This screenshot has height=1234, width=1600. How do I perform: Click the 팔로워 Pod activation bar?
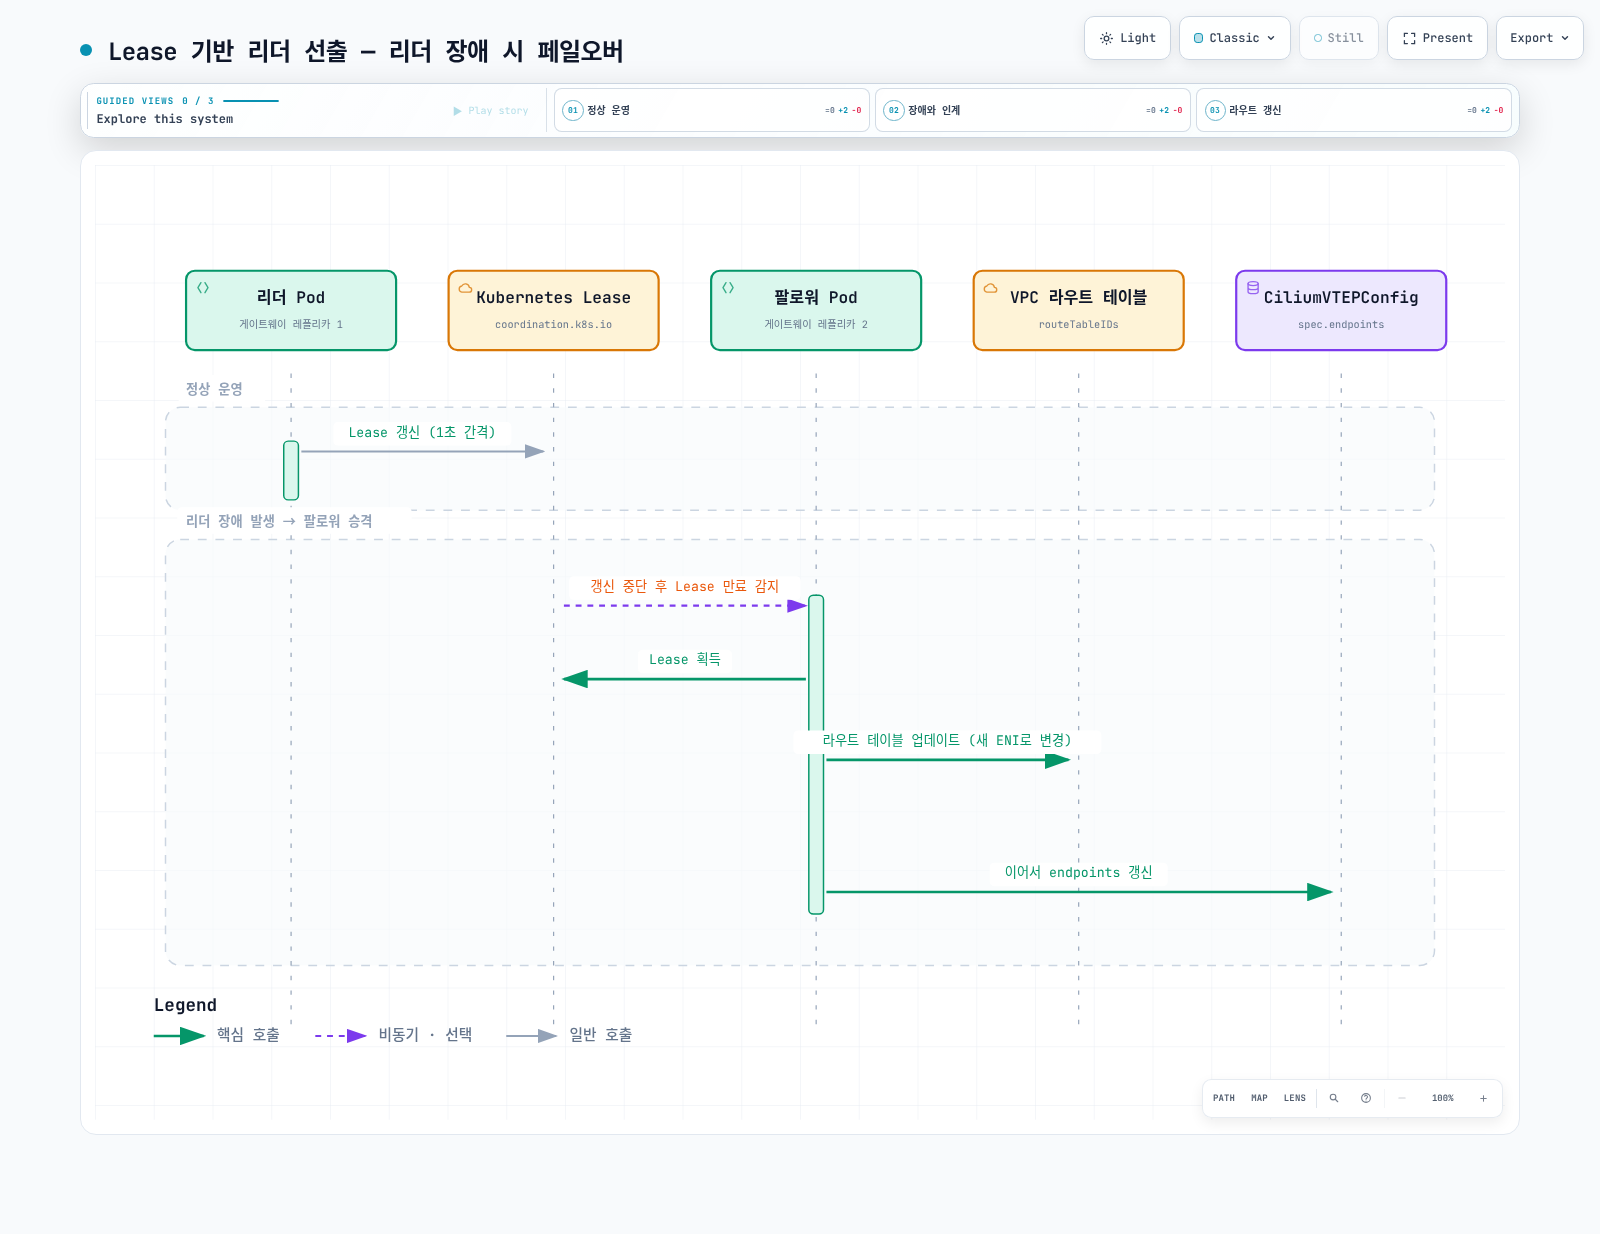point(816,755)
